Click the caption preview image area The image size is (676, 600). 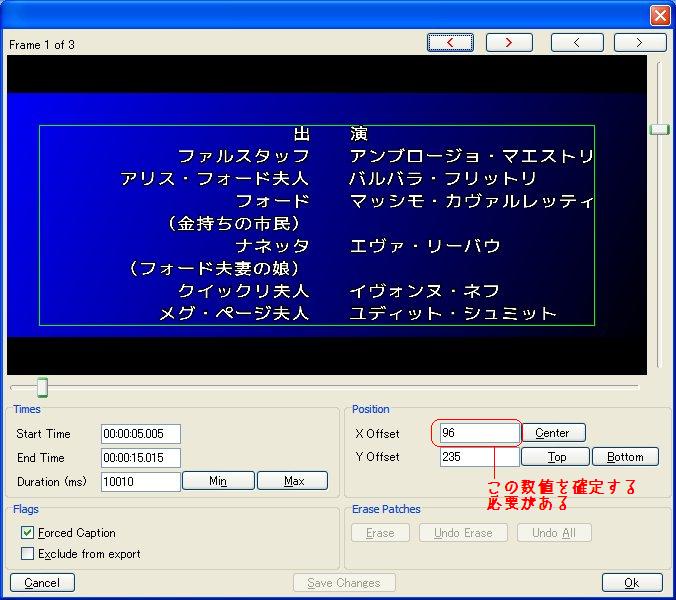pos(327,215)
